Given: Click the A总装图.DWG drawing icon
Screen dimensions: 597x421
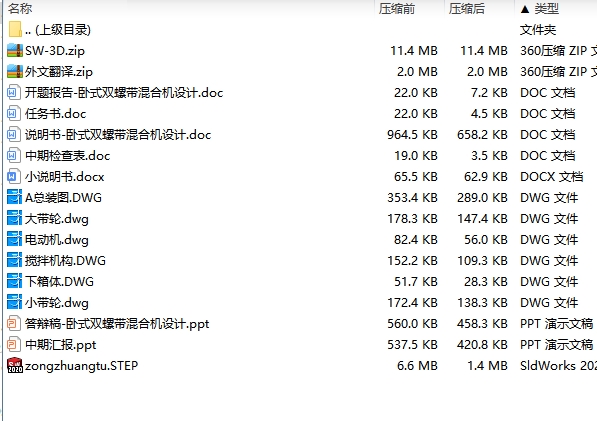Looking at the screenshot, I should 15,198.
